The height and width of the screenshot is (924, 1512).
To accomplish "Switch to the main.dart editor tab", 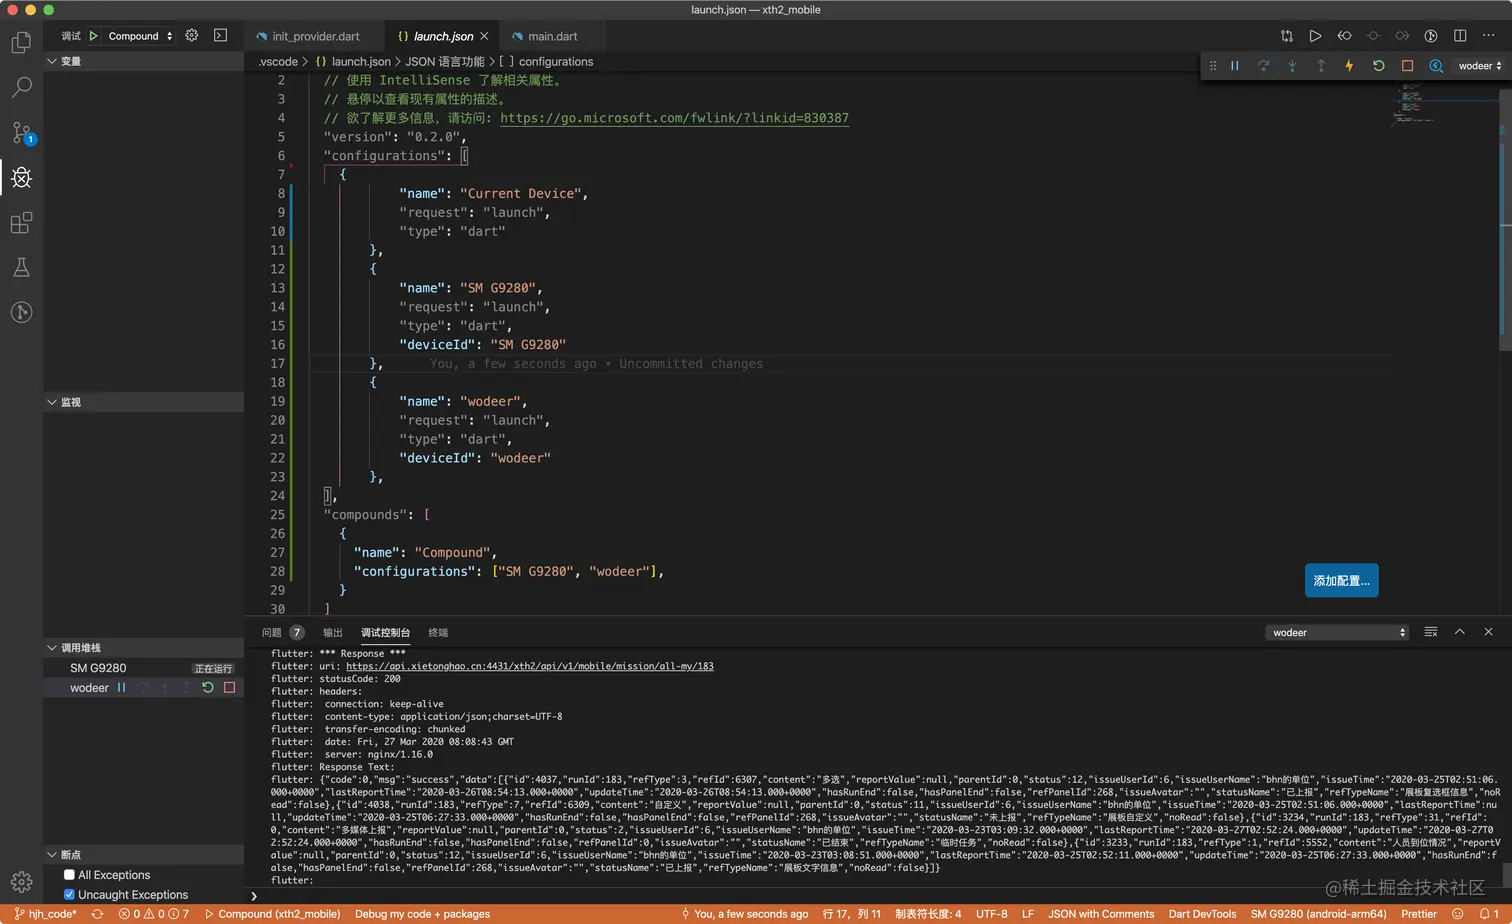I will [552, 36].
